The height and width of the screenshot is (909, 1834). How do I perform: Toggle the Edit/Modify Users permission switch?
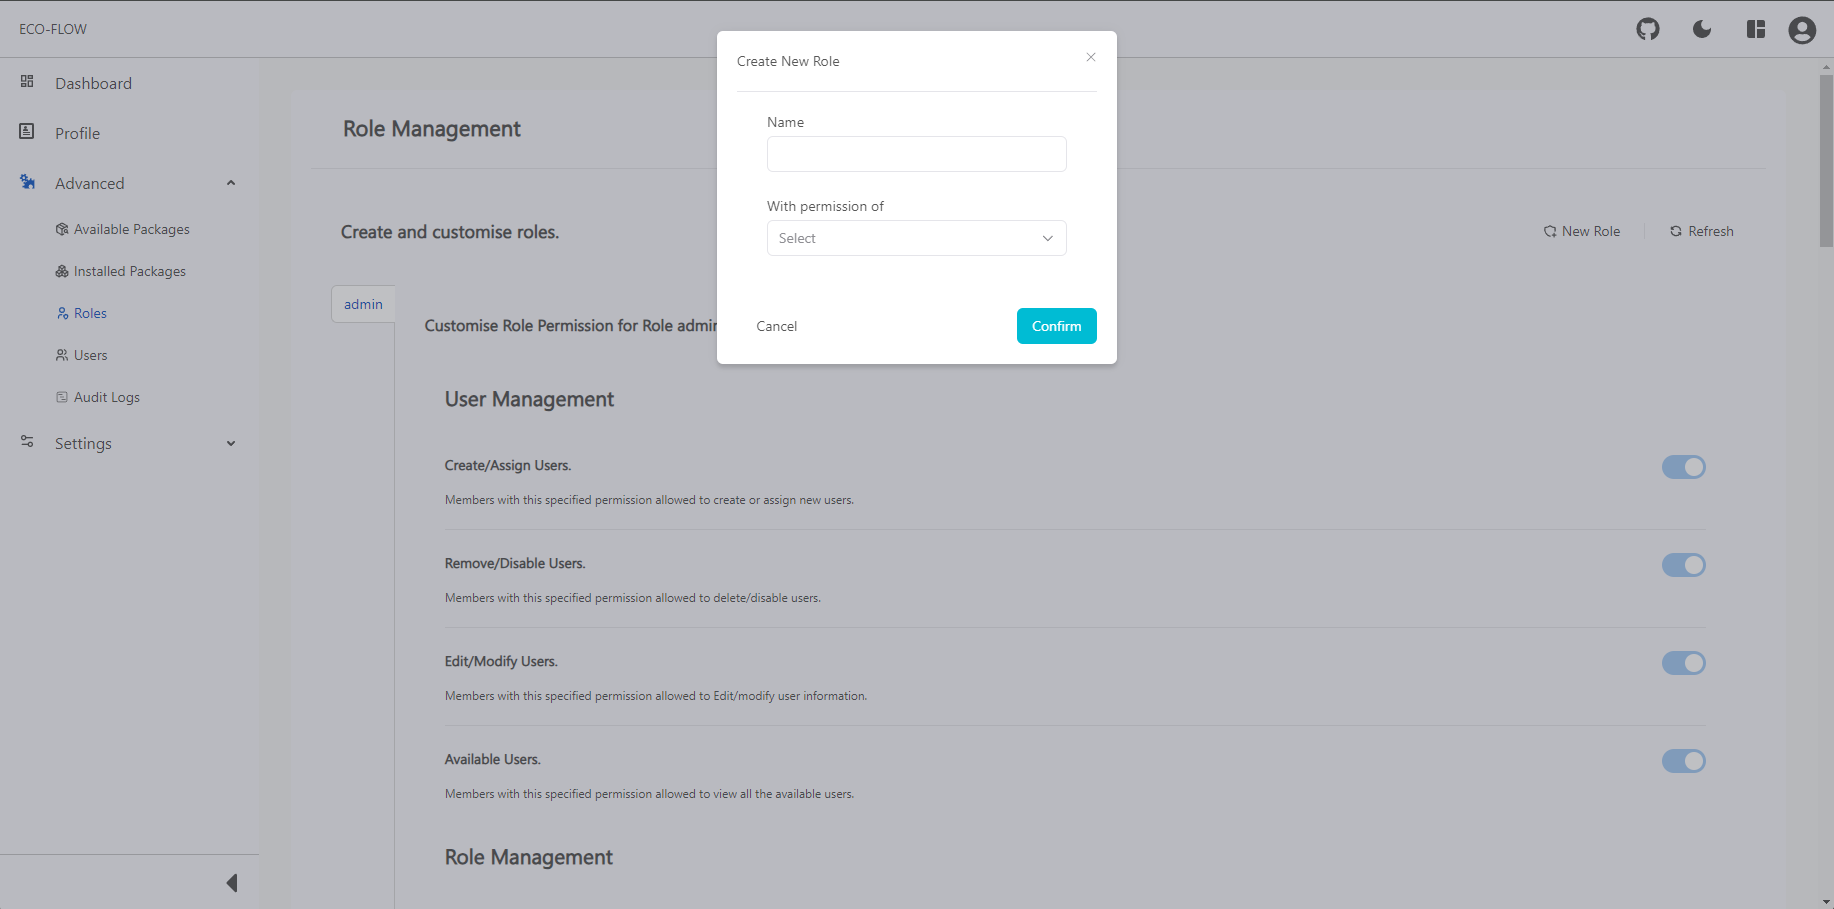[1684, 663]
